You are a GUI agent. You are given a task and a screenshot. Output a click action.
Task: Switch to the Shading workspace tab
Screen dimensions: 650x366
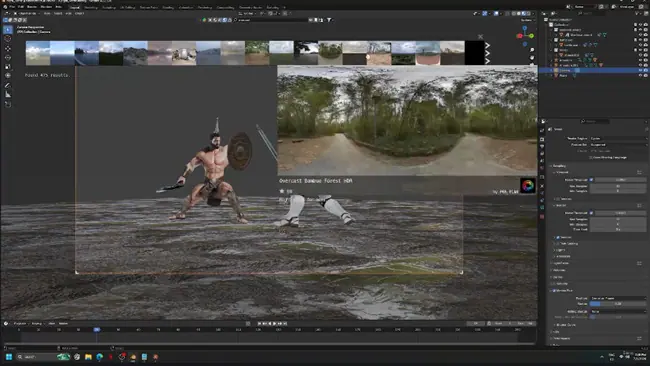tap(168, 7)
